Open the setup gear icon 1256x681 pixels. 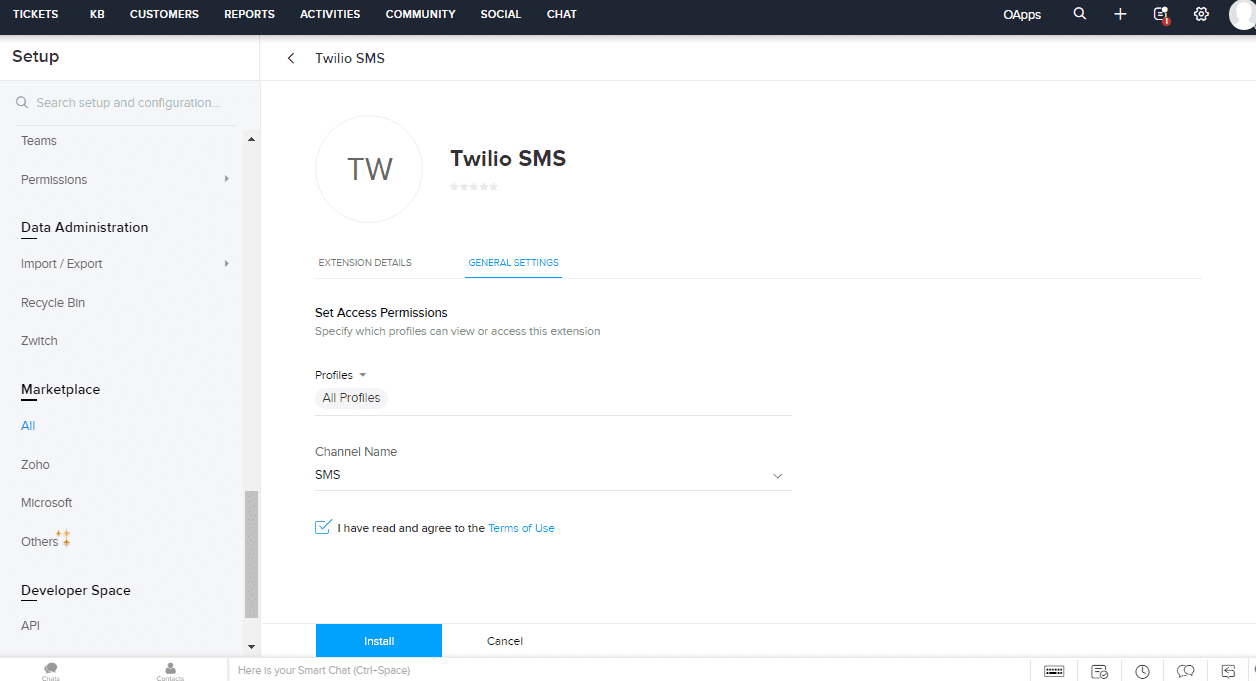(x=1201, y=14)
